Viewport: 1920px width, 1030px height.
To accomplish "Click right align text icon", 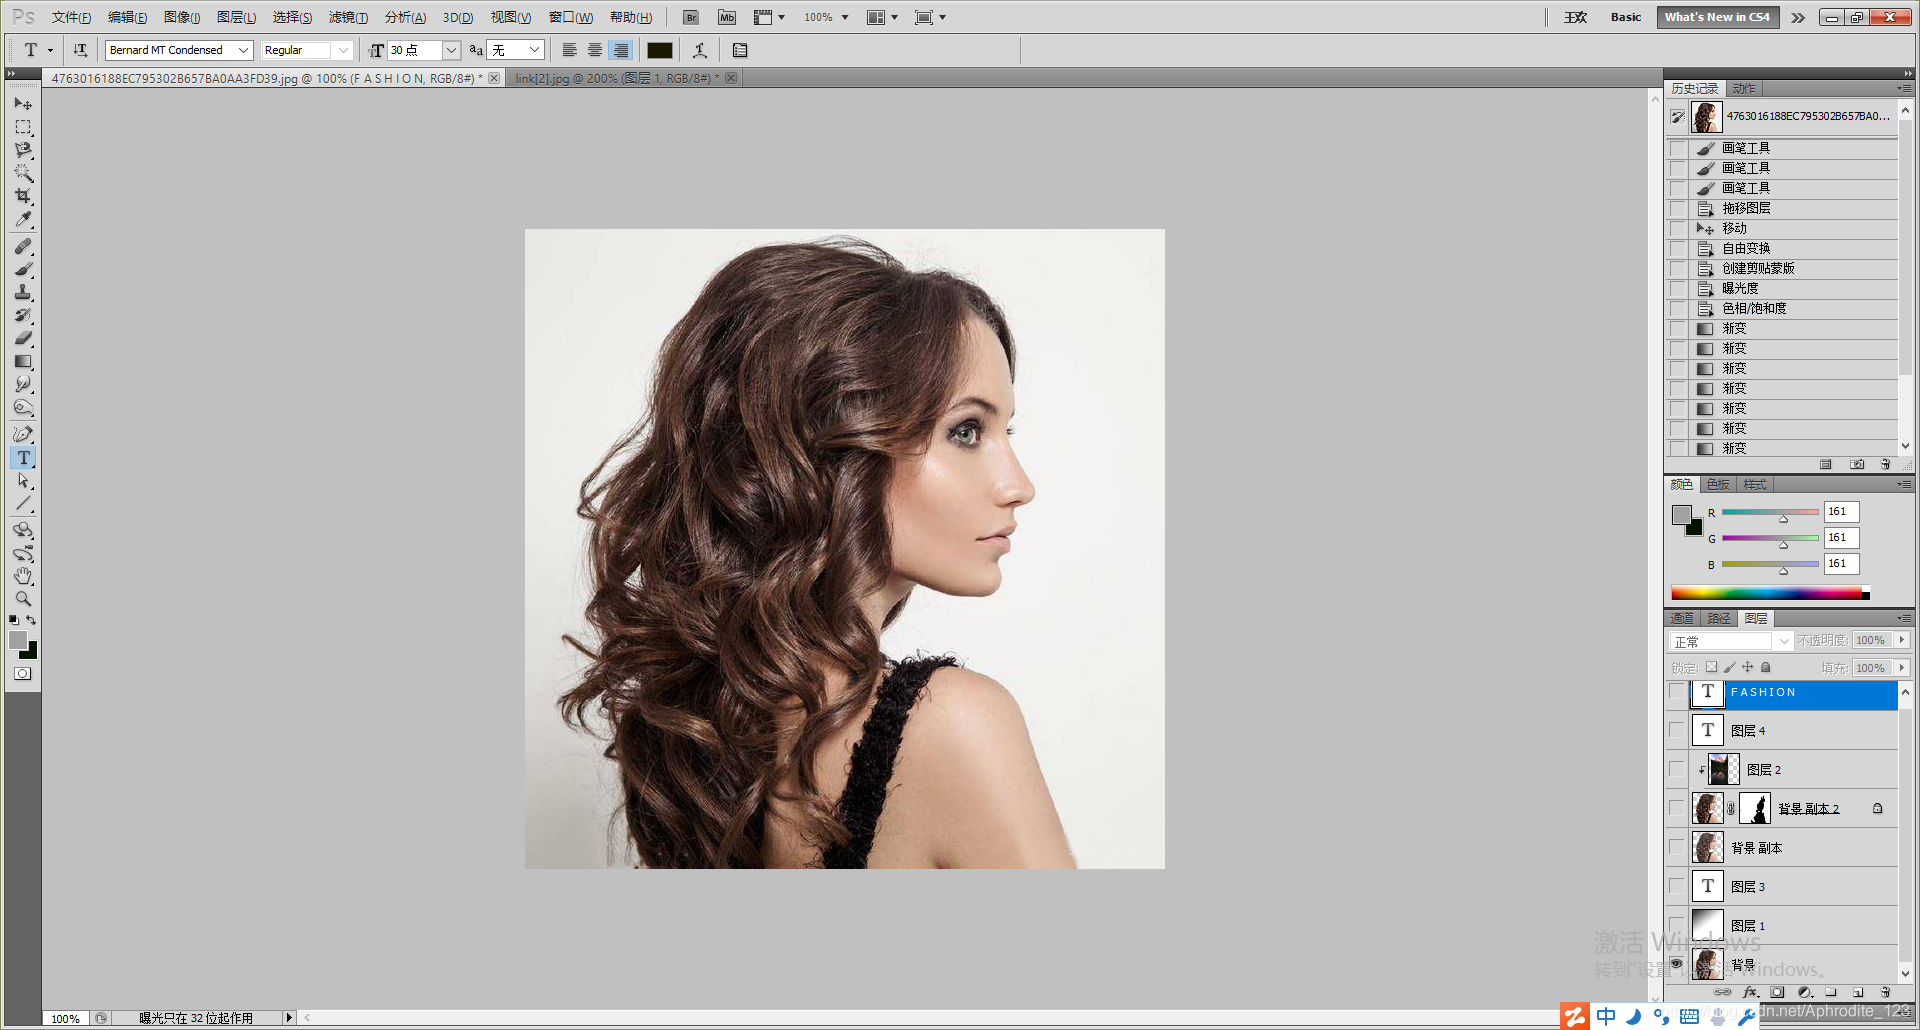I will (x=621, y=50).
